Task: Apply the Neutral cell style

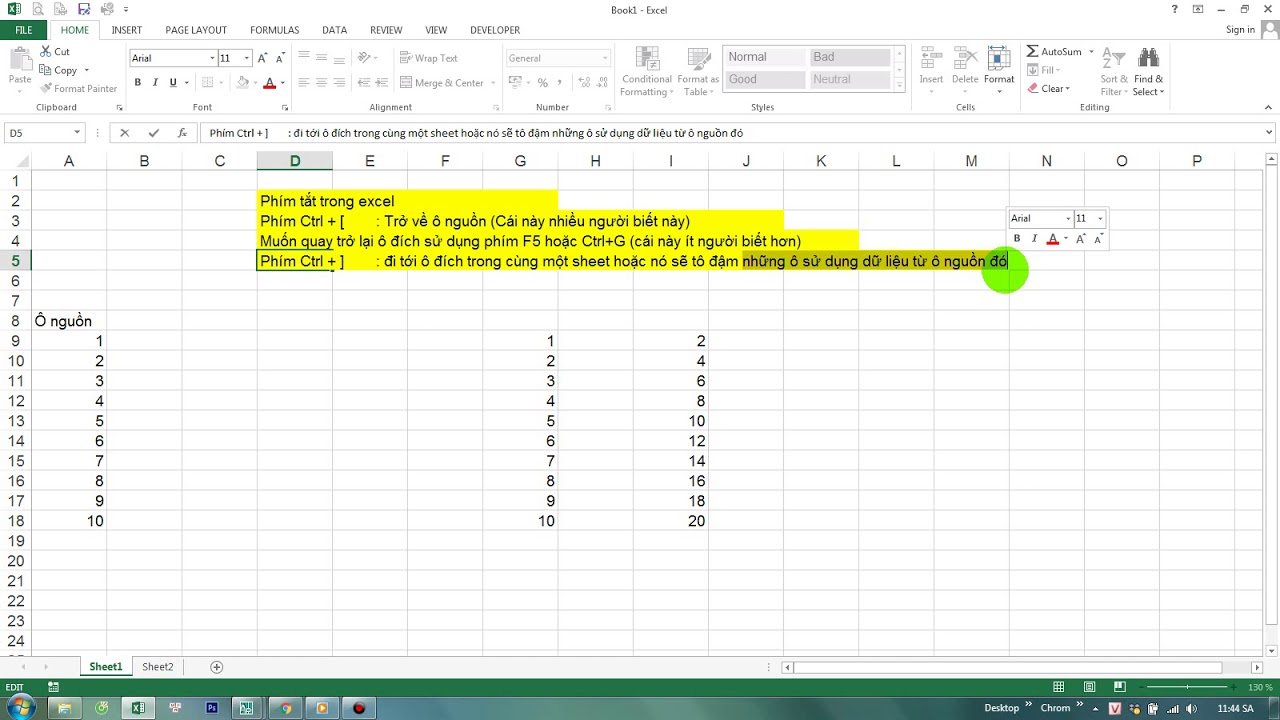Action: 850,79
